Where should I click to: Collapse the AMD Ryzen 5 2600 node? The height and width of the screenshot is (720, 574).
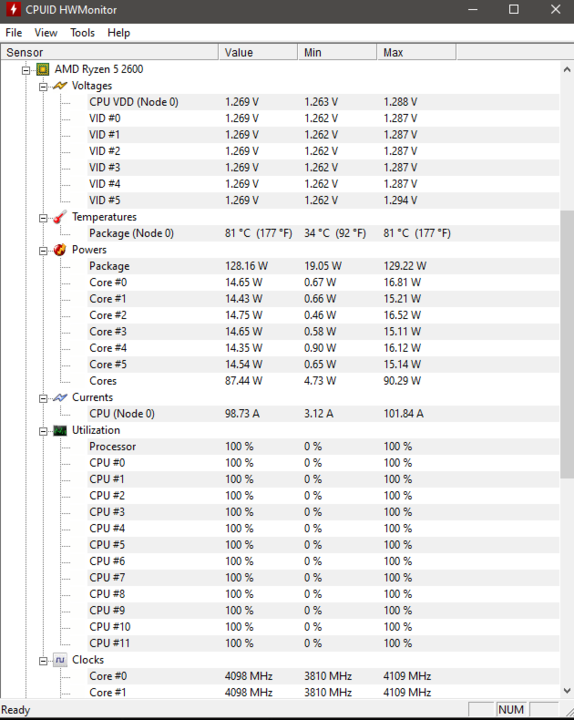click(26, 70)
